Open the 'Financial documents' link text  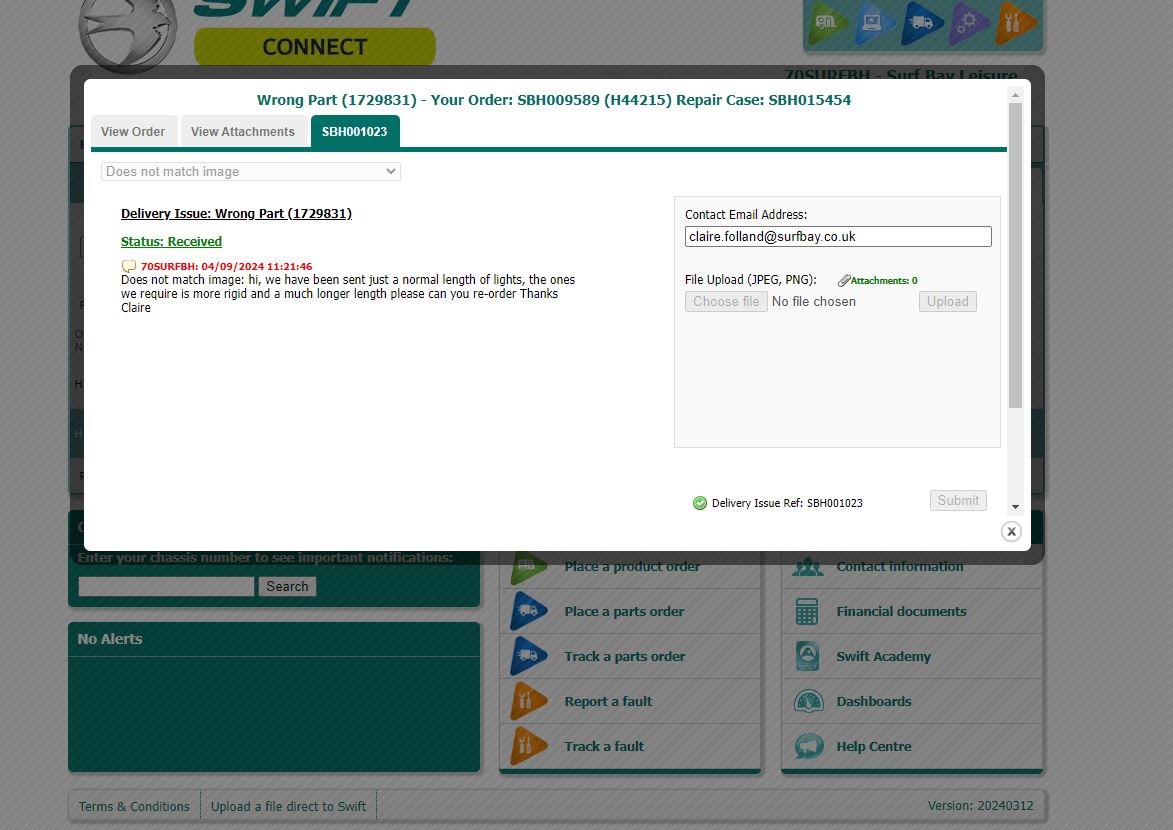(x=901, y=611)
